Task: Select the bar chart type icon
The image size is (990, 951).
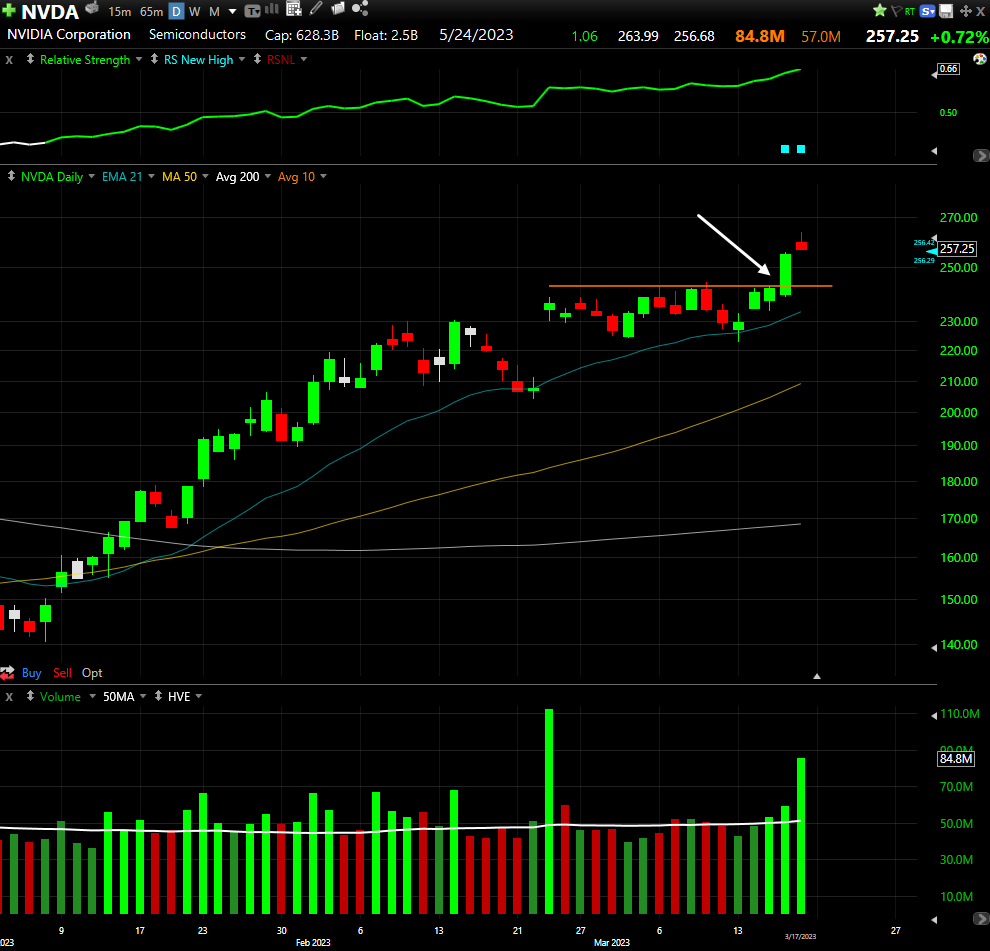Action: (x=272, y=9)
